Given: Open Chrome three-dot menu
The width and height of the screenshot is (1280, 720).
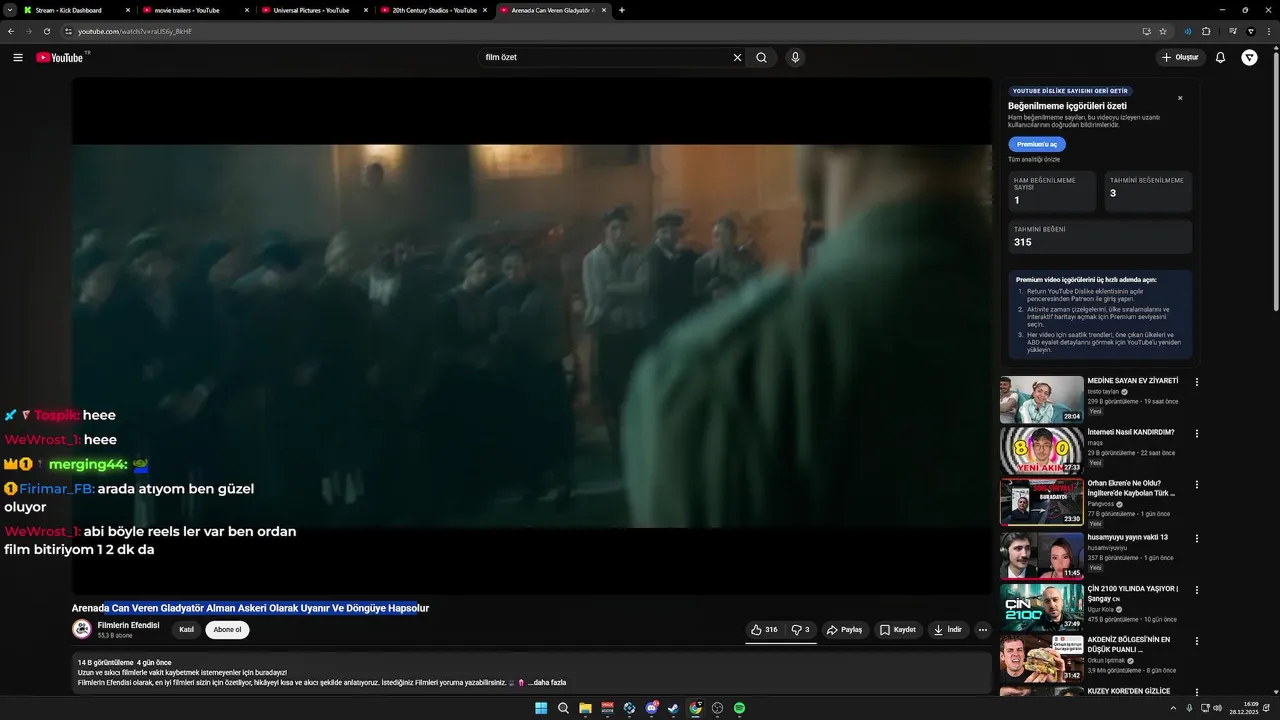Looking at the screenshot, I should point(1269,31).
